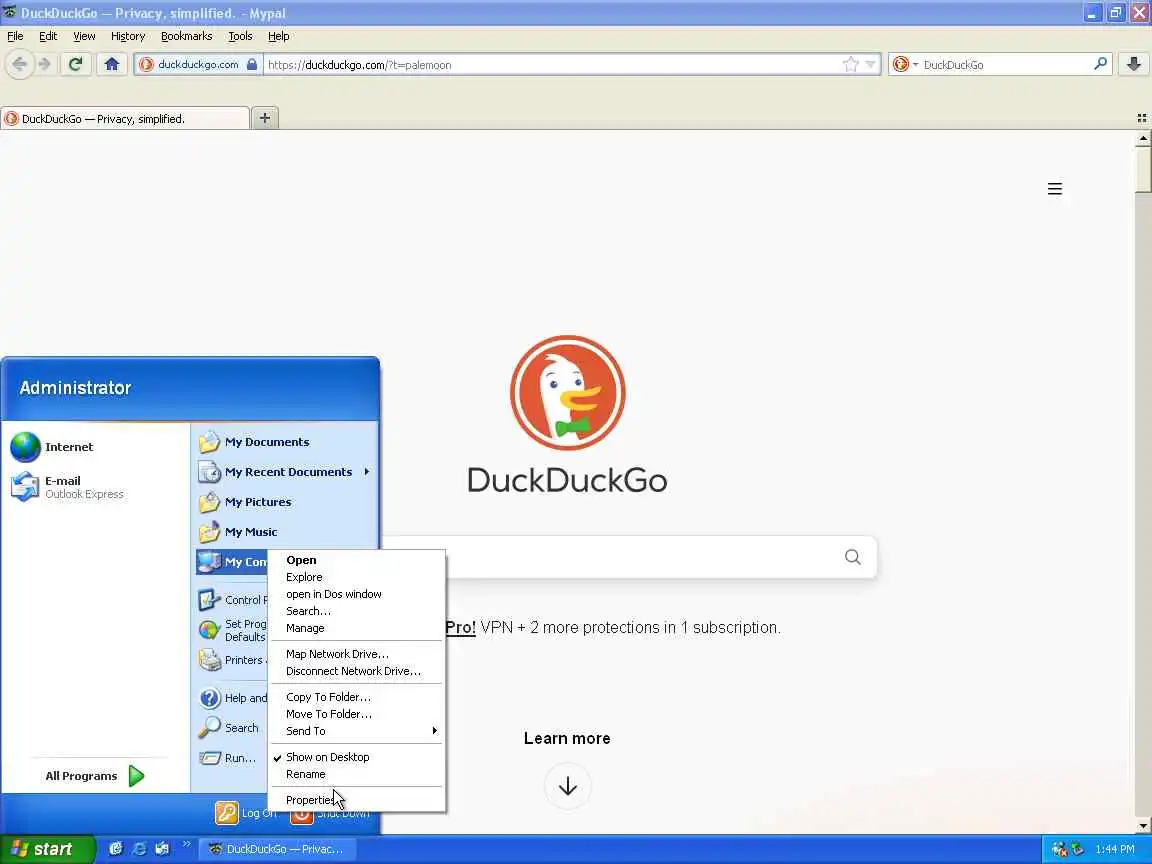The image size is (1152, 864).
Task: Open address bar history dropdown arrow
Action: (871, 65)
